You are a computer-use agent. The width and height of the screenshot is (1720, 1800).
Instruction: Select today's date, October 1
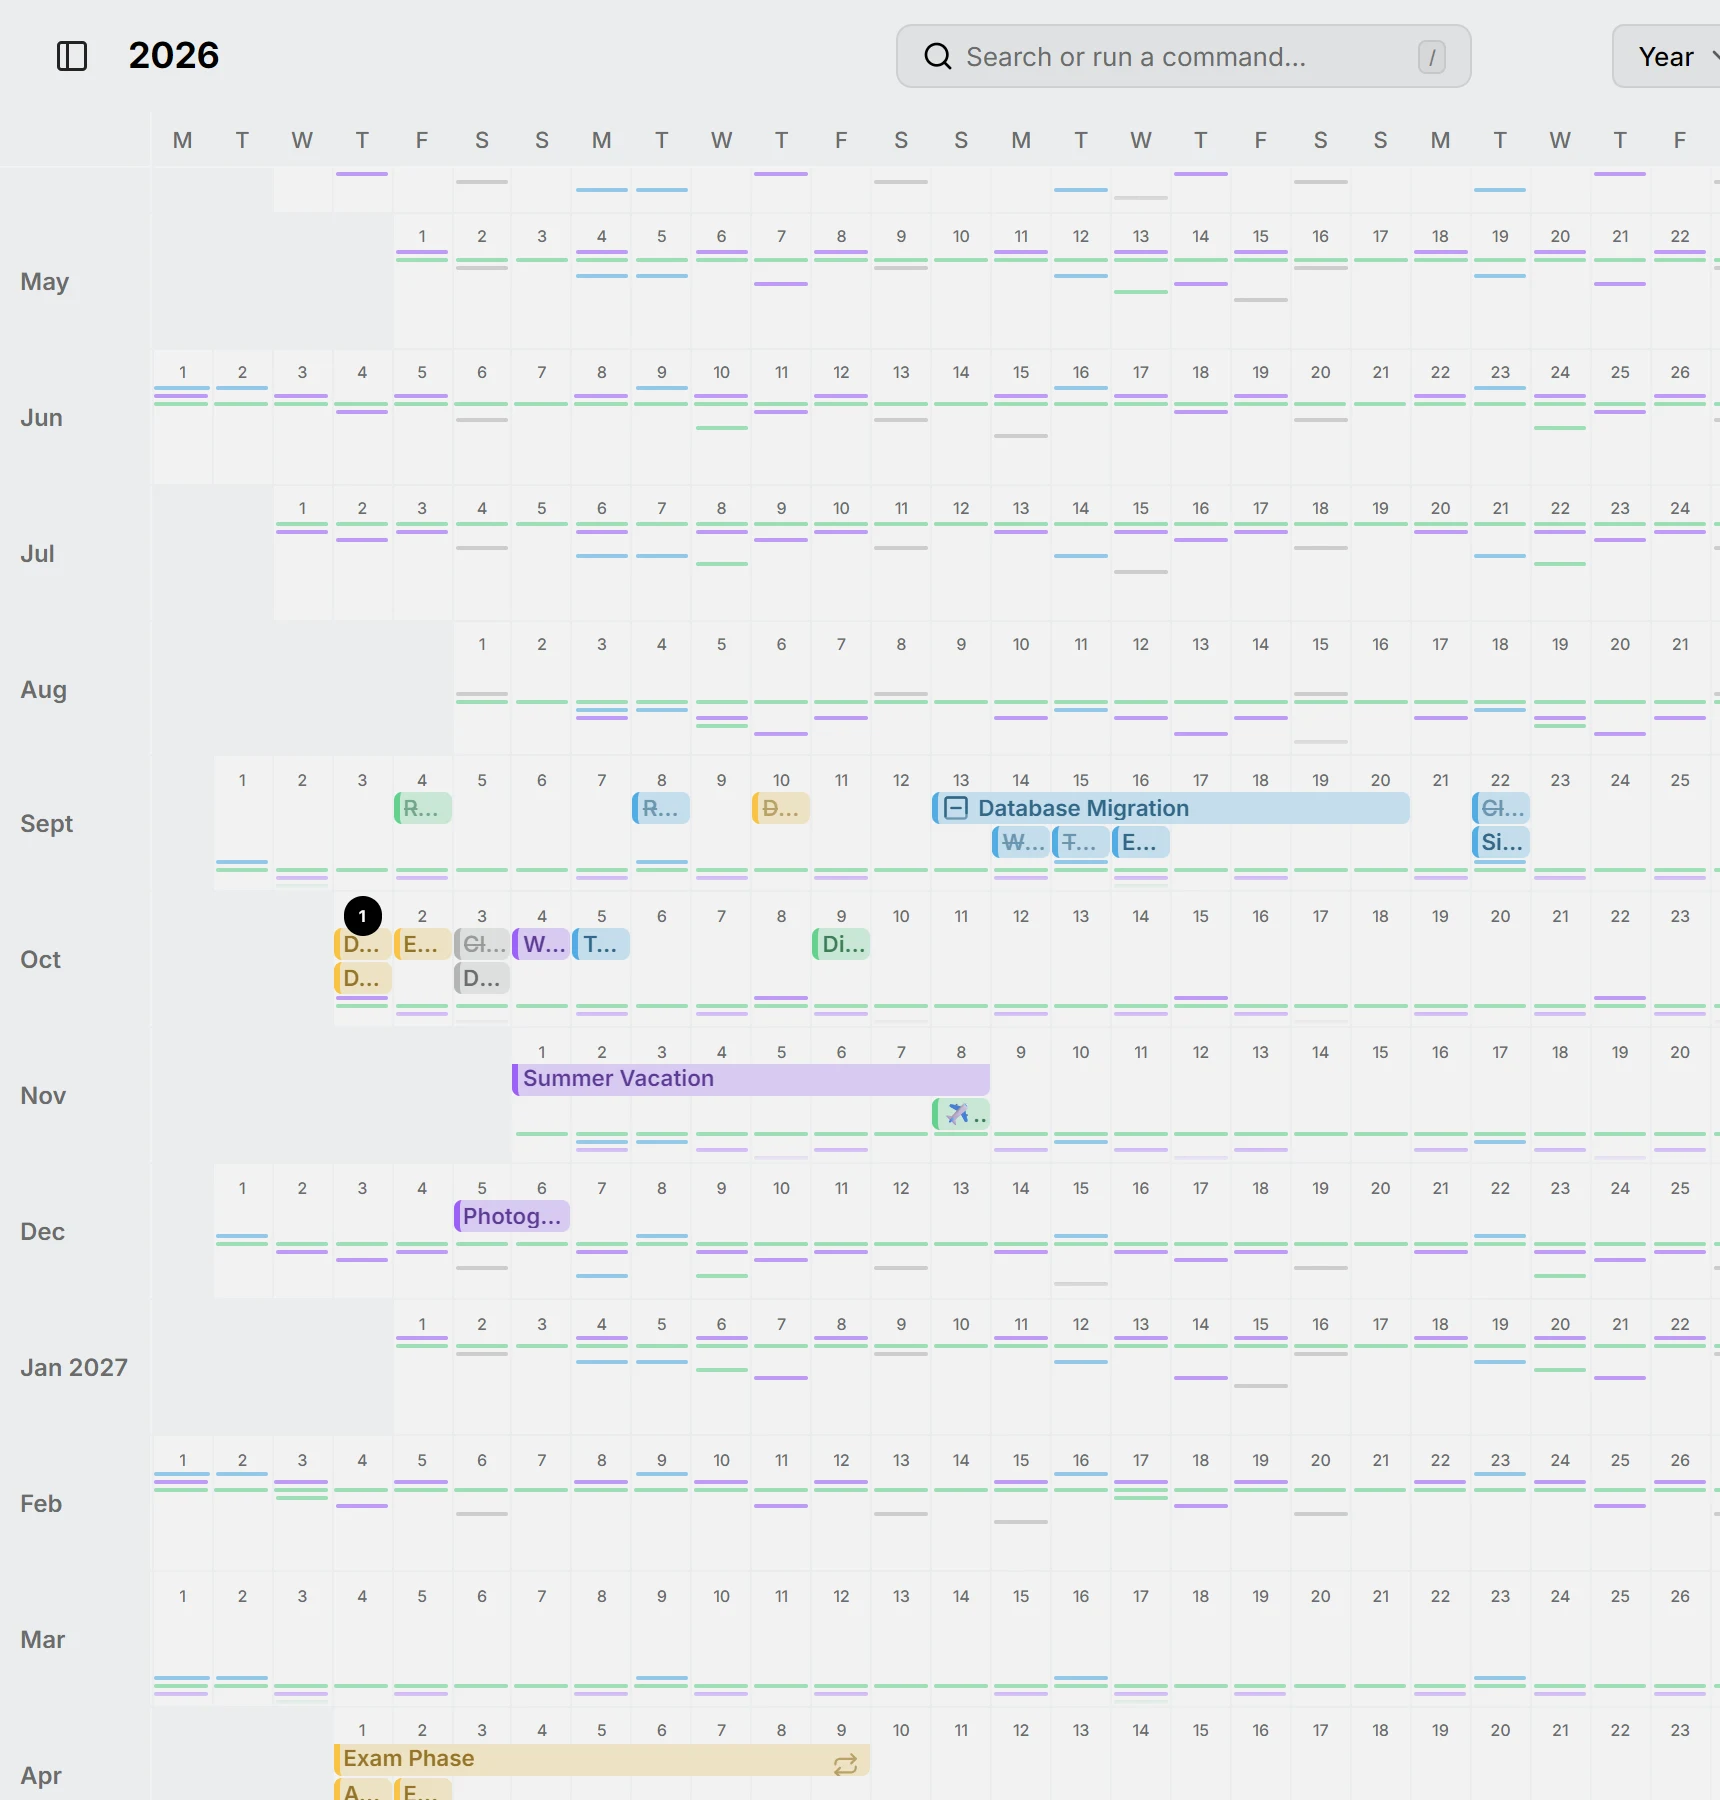click(362, 916)
